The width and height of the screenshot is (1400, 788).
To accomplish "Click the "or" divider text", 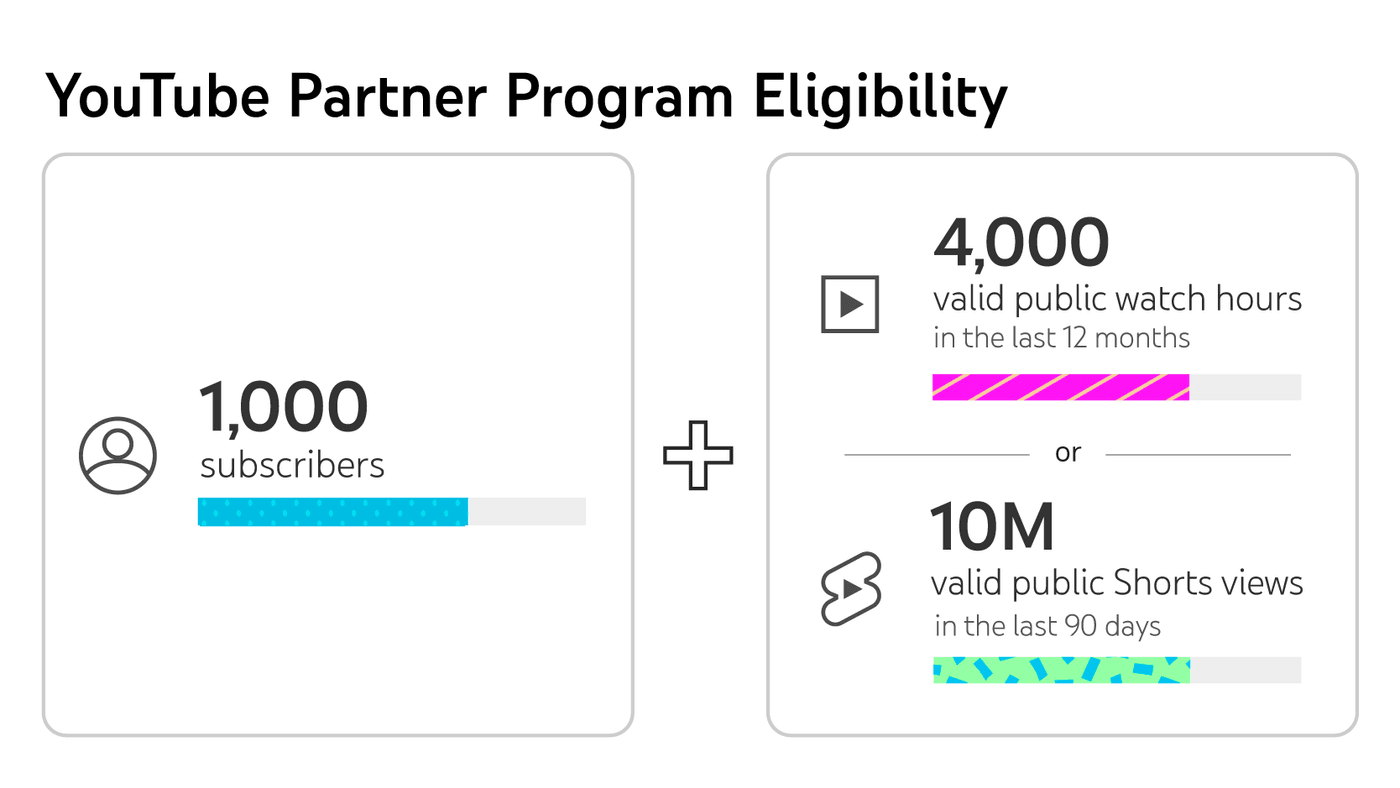I will (x=1068, y=454).
